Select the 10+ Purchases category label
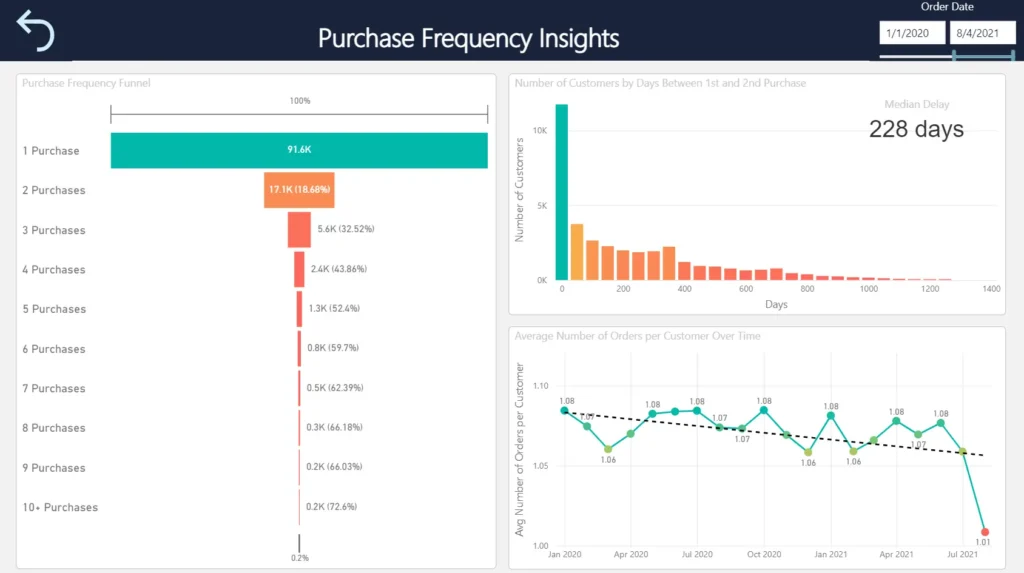1024x573 pixels. [x=60, y=507]
